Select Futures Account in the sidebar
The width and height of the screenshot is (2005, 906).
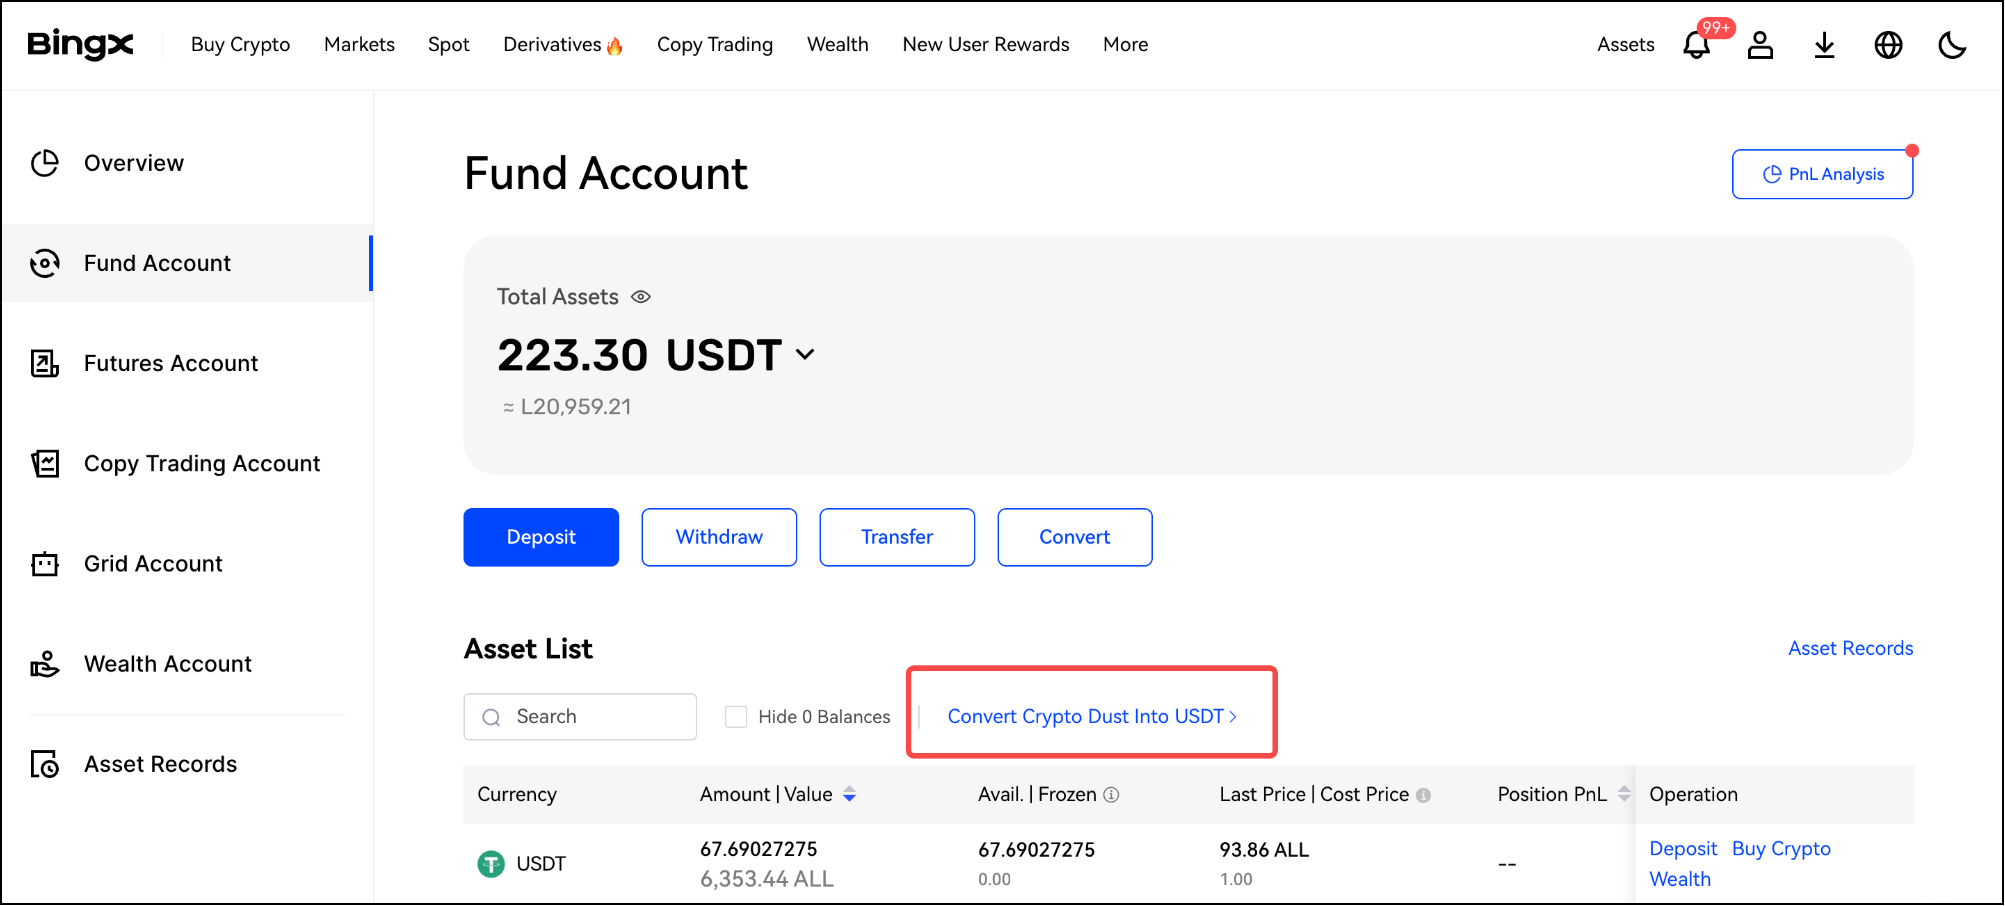171,363
